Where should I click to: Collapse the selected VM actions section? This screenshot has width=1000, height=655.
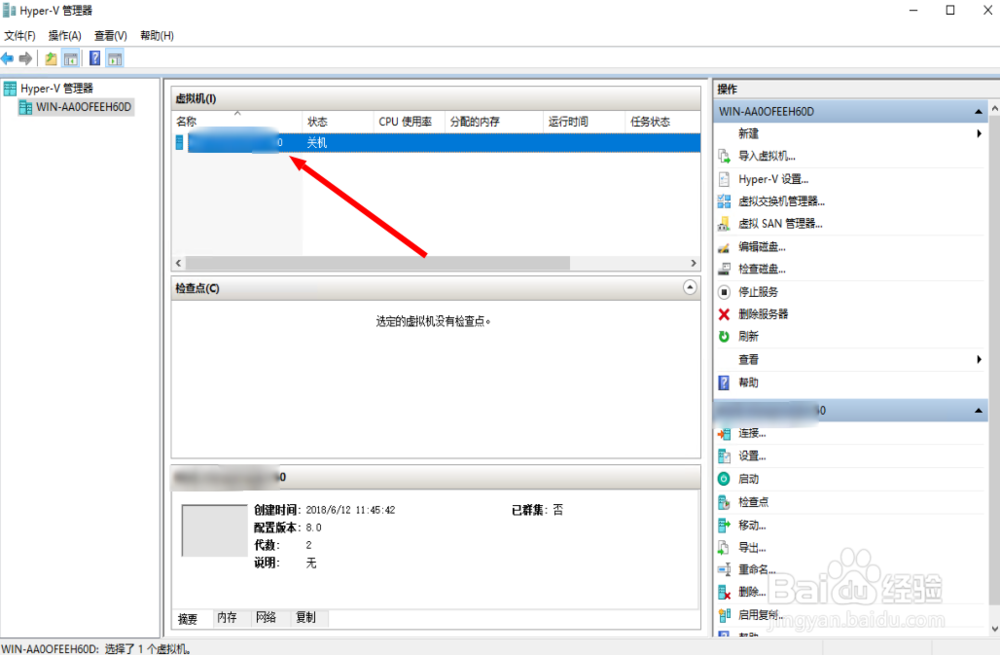tap(978, 411)
